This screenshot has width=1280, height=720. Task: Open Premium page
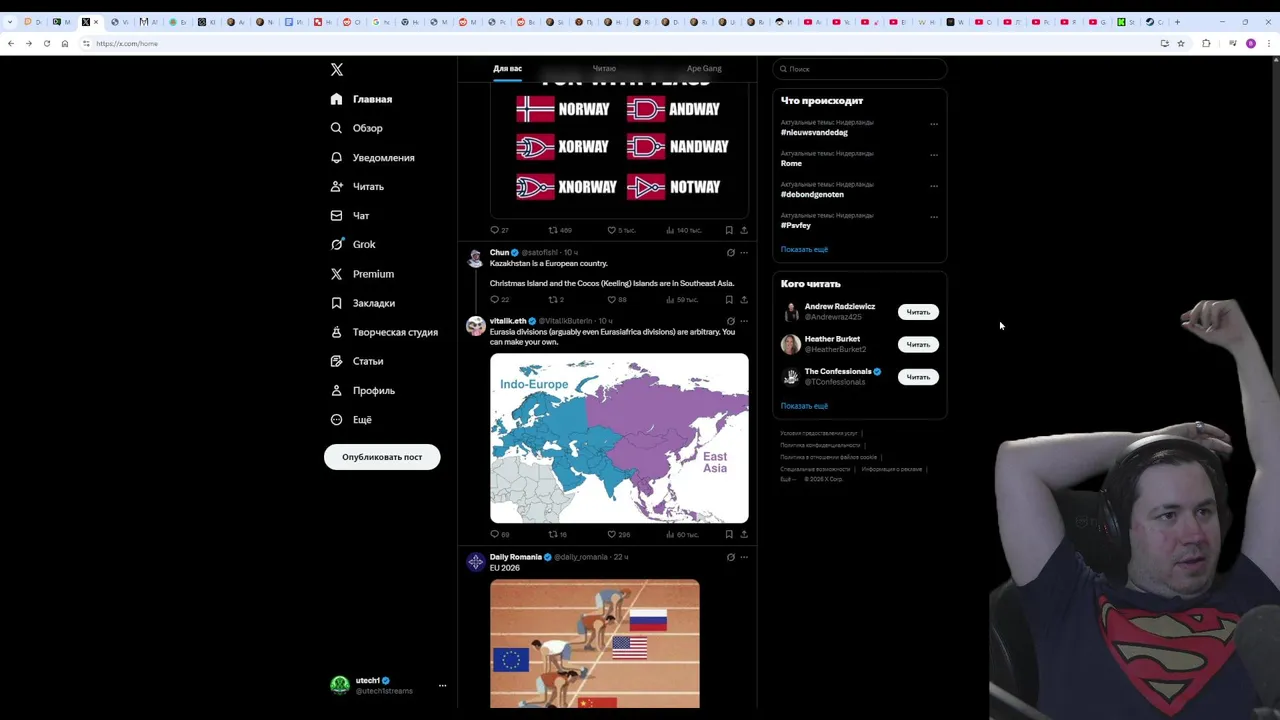point(362,274)
